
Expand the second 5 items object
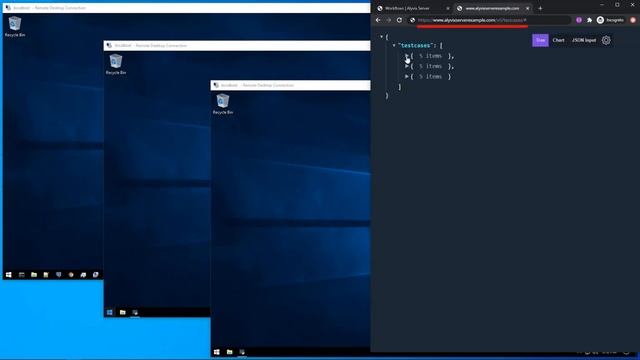click(x=407, y=66)
